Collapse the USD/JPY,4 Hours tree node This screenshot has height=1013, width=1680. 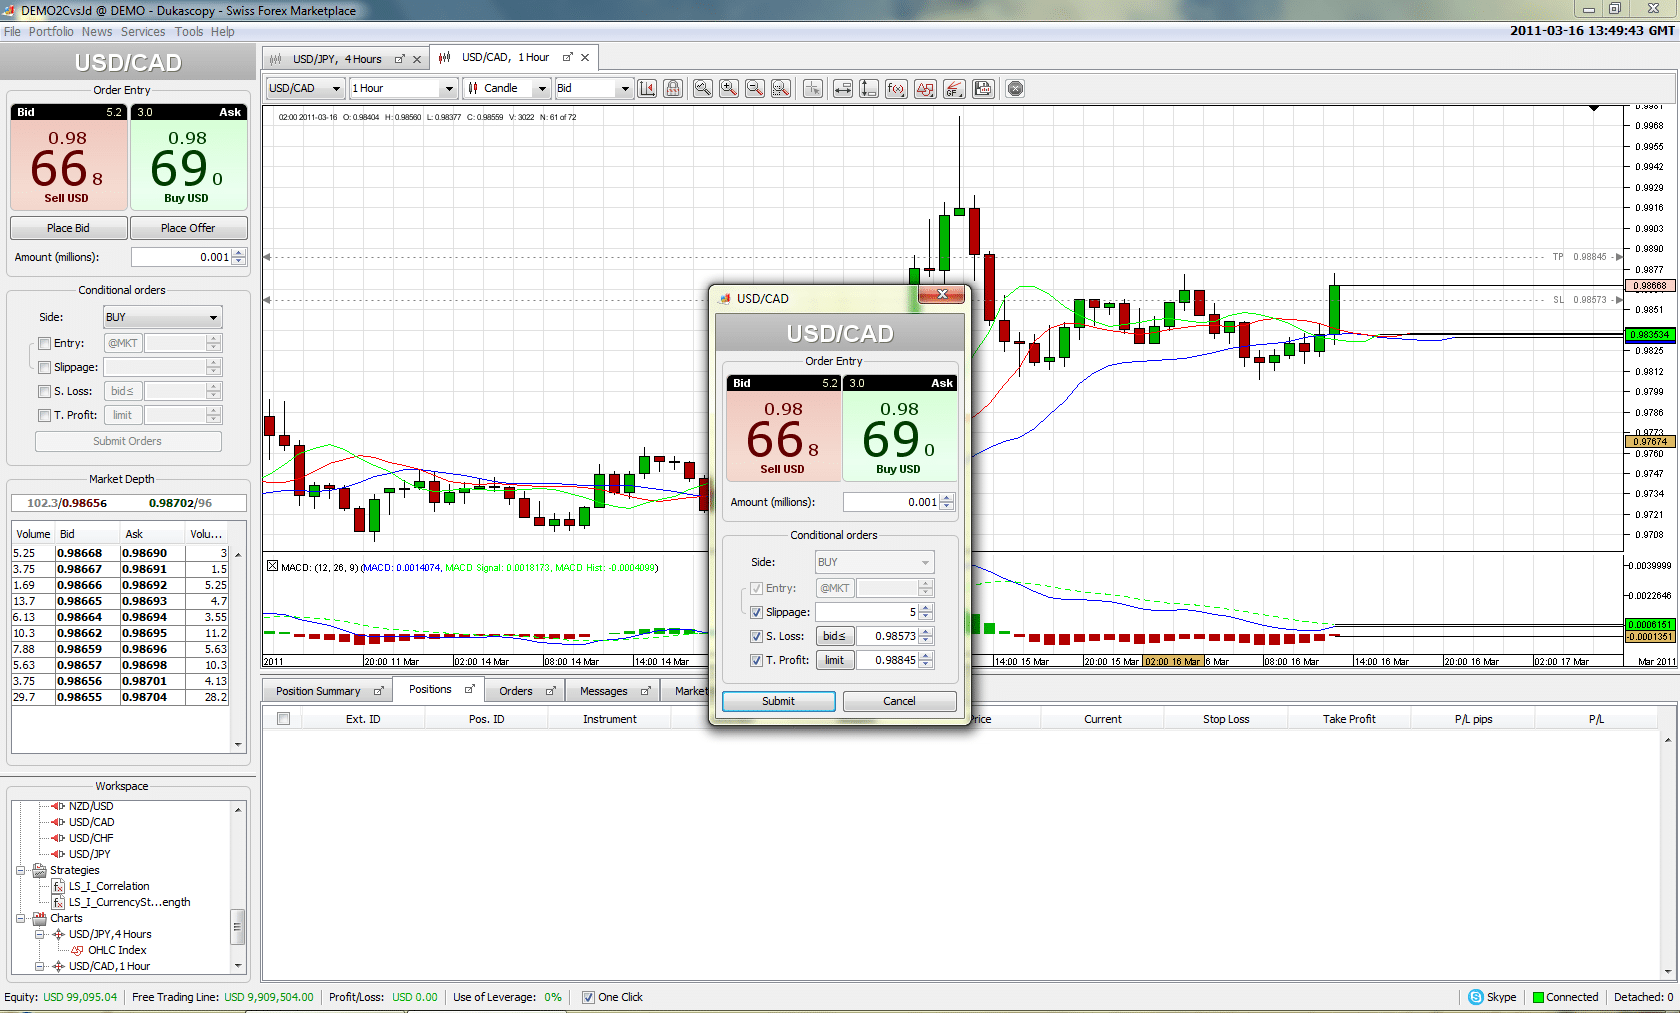pyautogui.click(x=40, y=934)
